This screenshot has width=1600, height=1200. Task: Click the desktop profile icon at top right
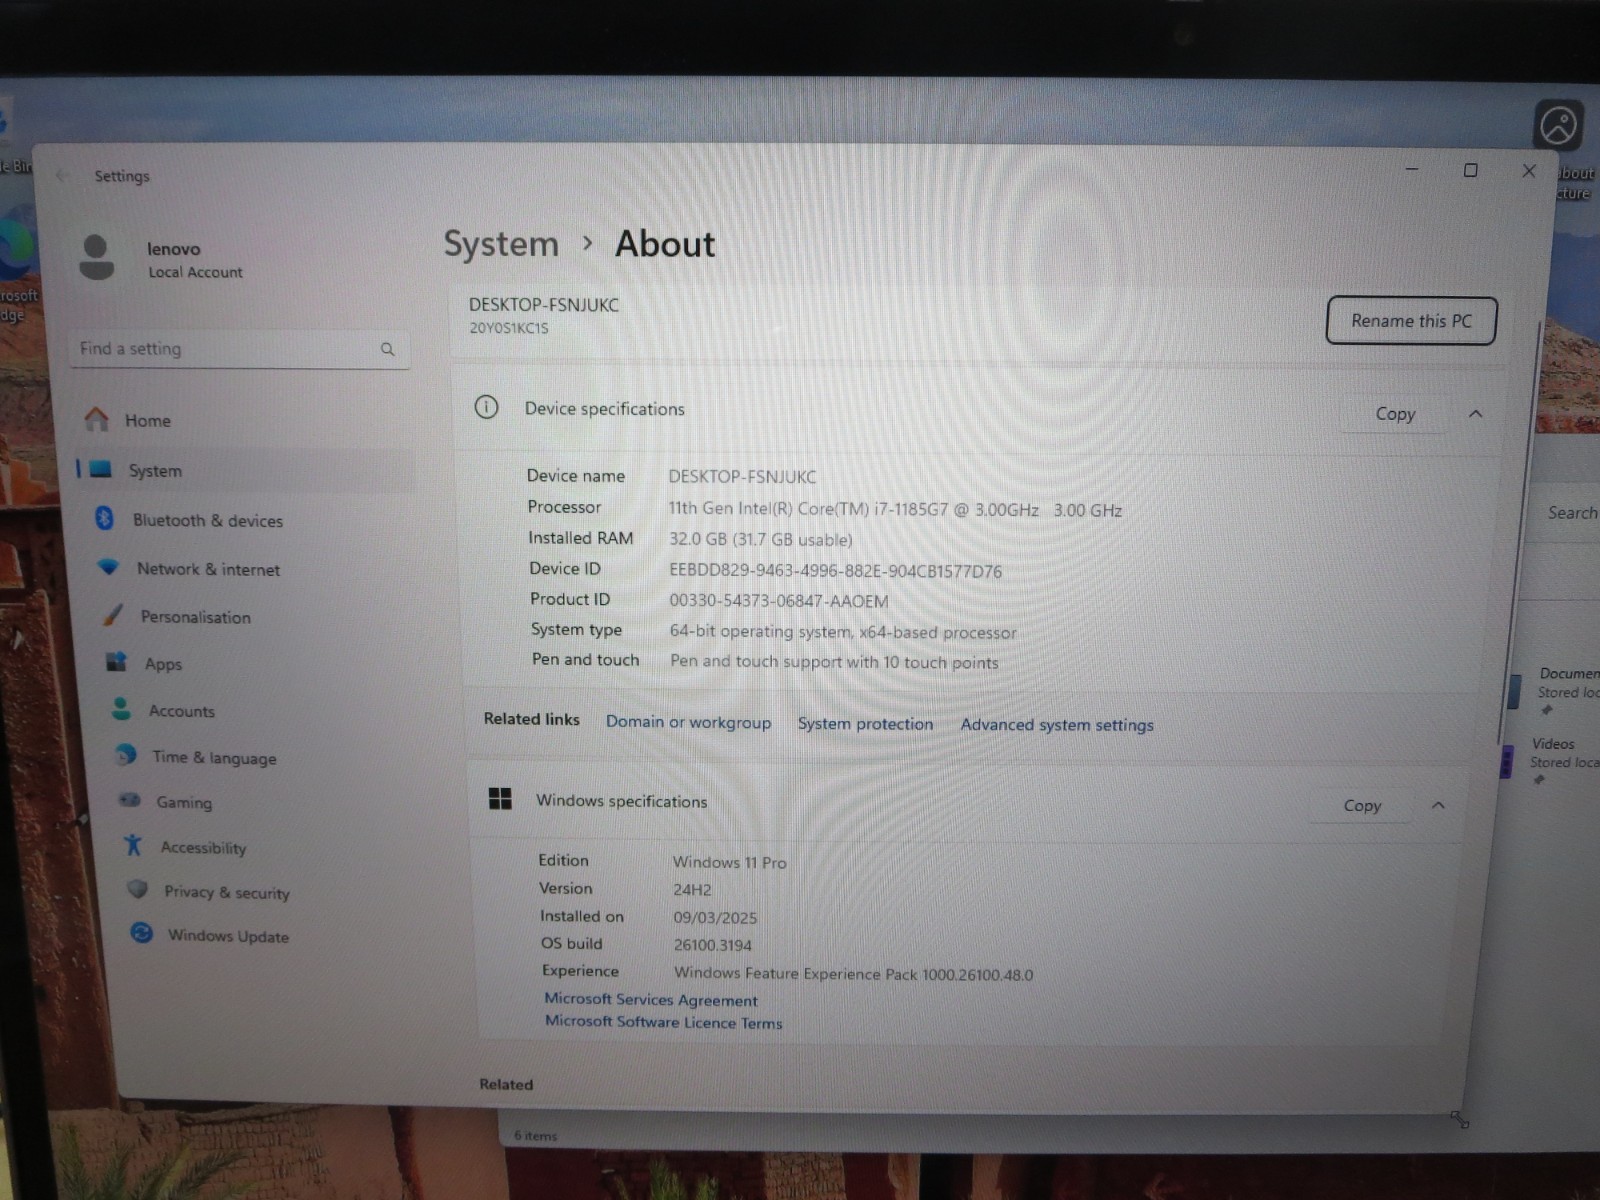pyautogui.click(x=1558, y=126)
